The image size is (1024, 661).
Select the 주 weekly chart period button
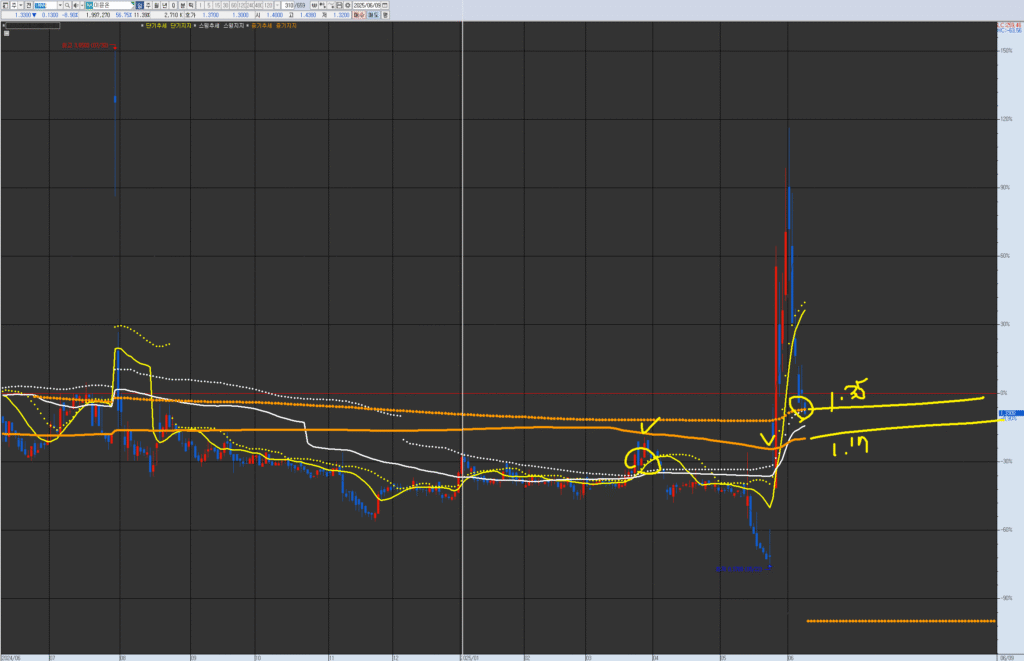(x=148, y=5)
